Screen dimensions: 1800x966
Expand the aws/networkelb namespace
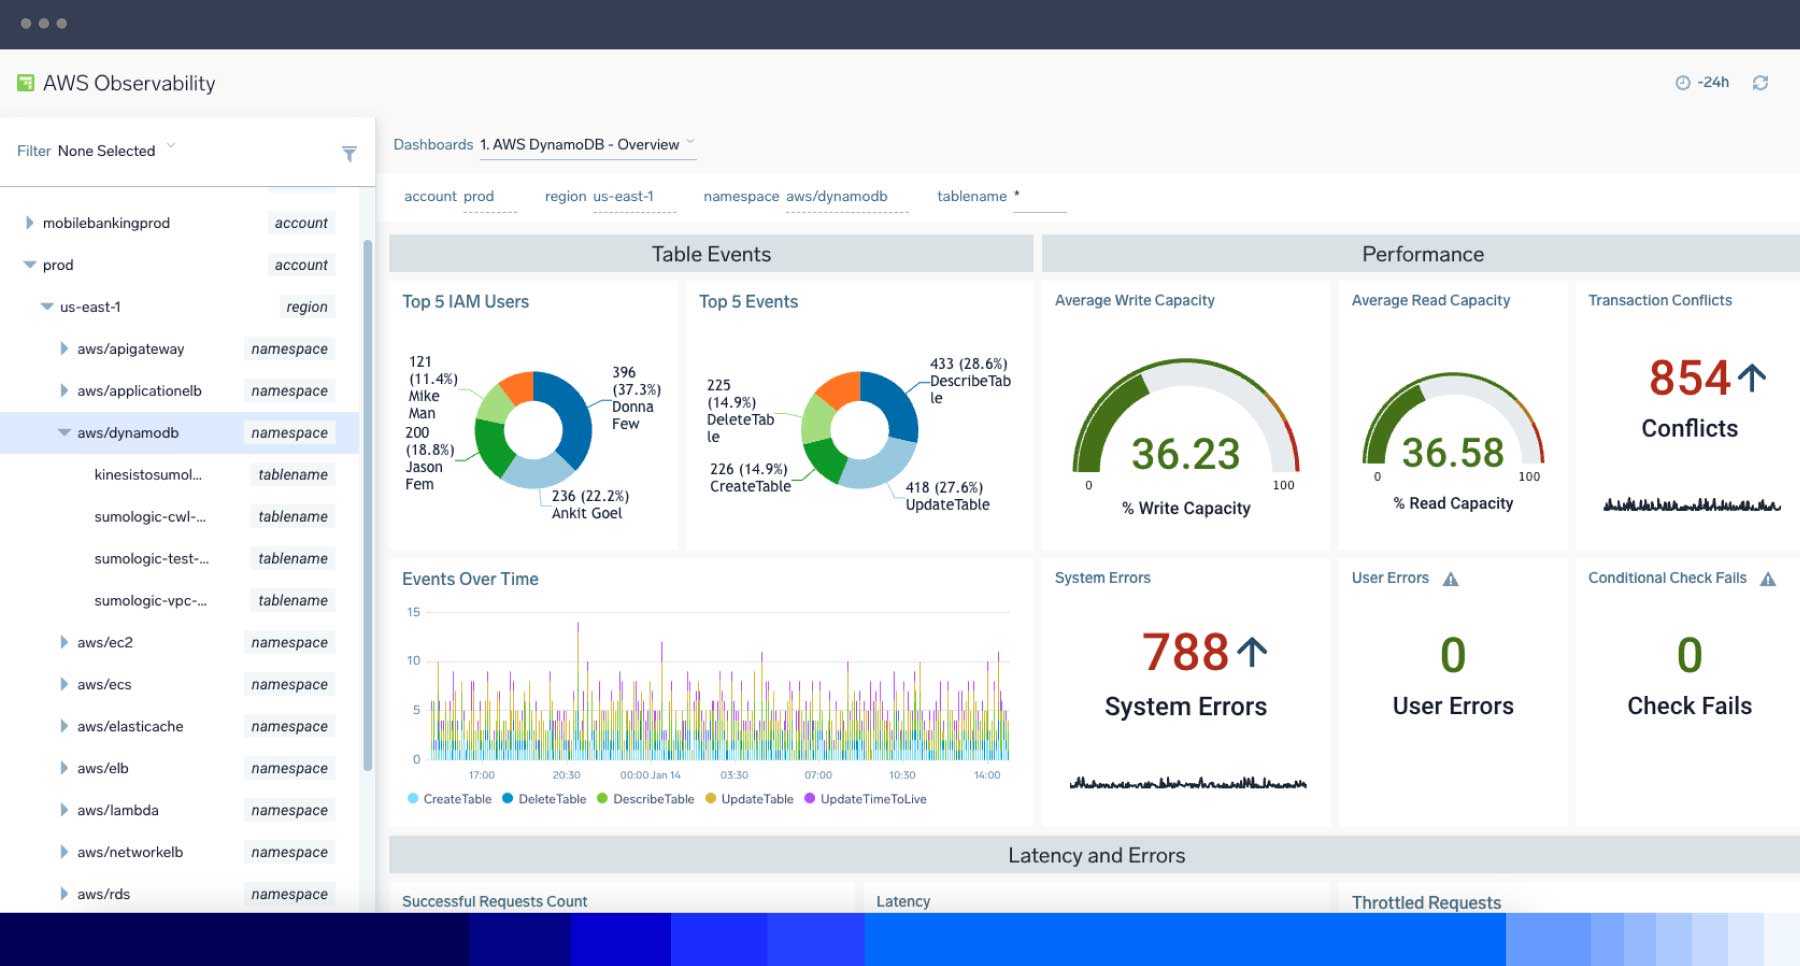[64, 852]
